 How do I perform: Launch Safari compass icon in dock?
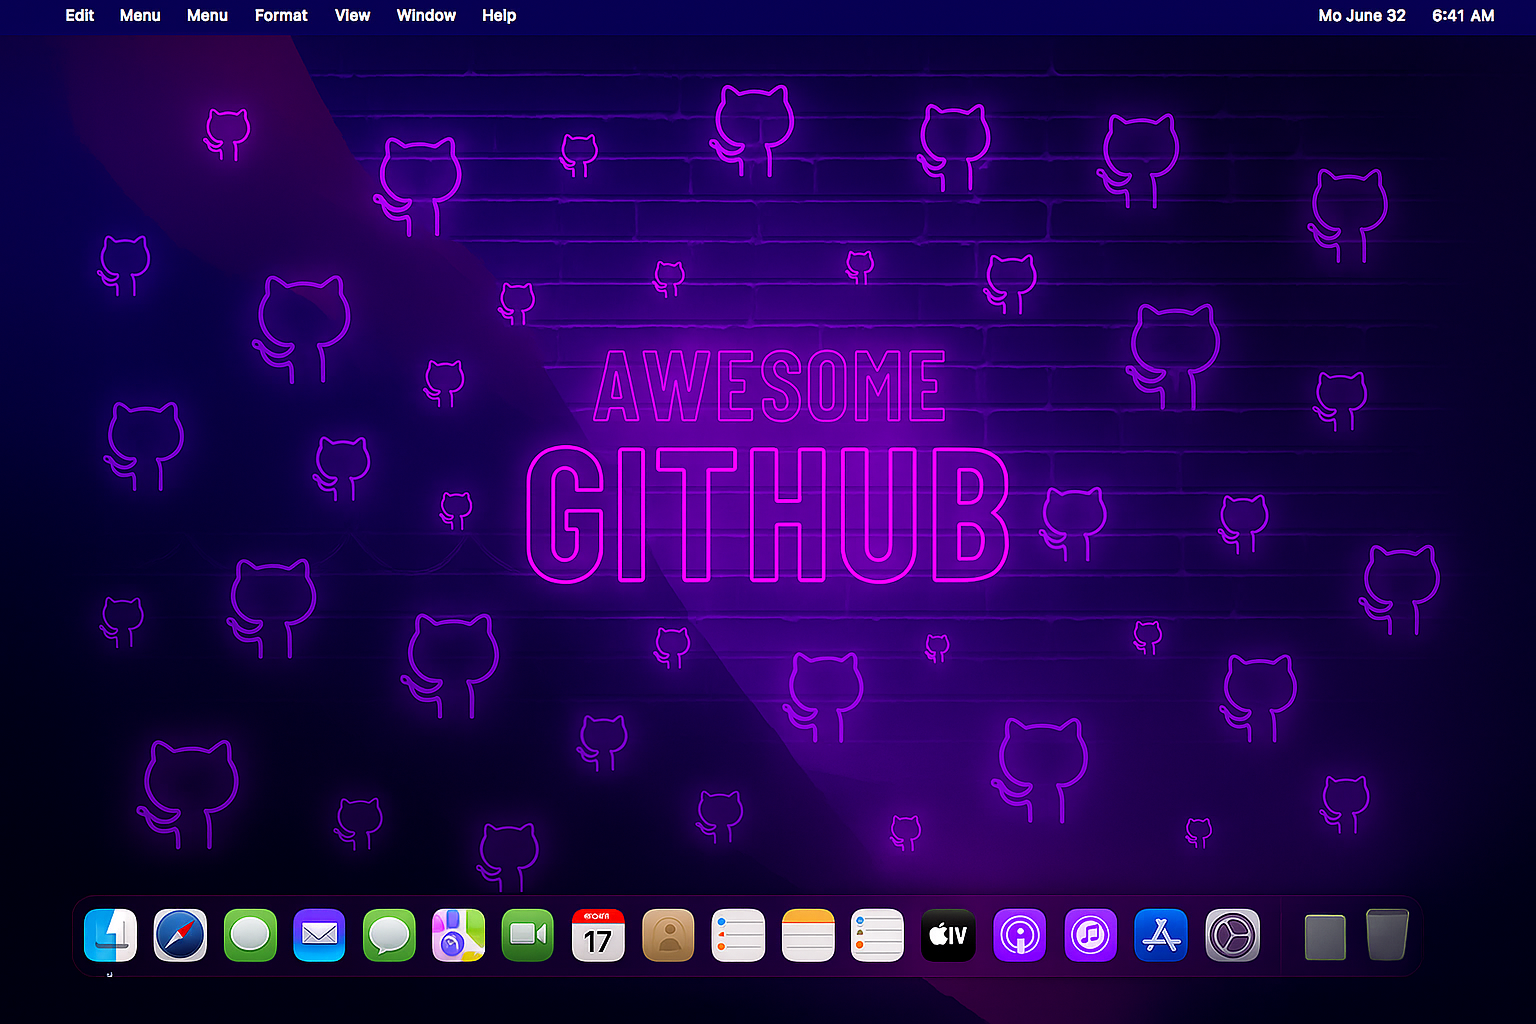[x=180, y=935]
